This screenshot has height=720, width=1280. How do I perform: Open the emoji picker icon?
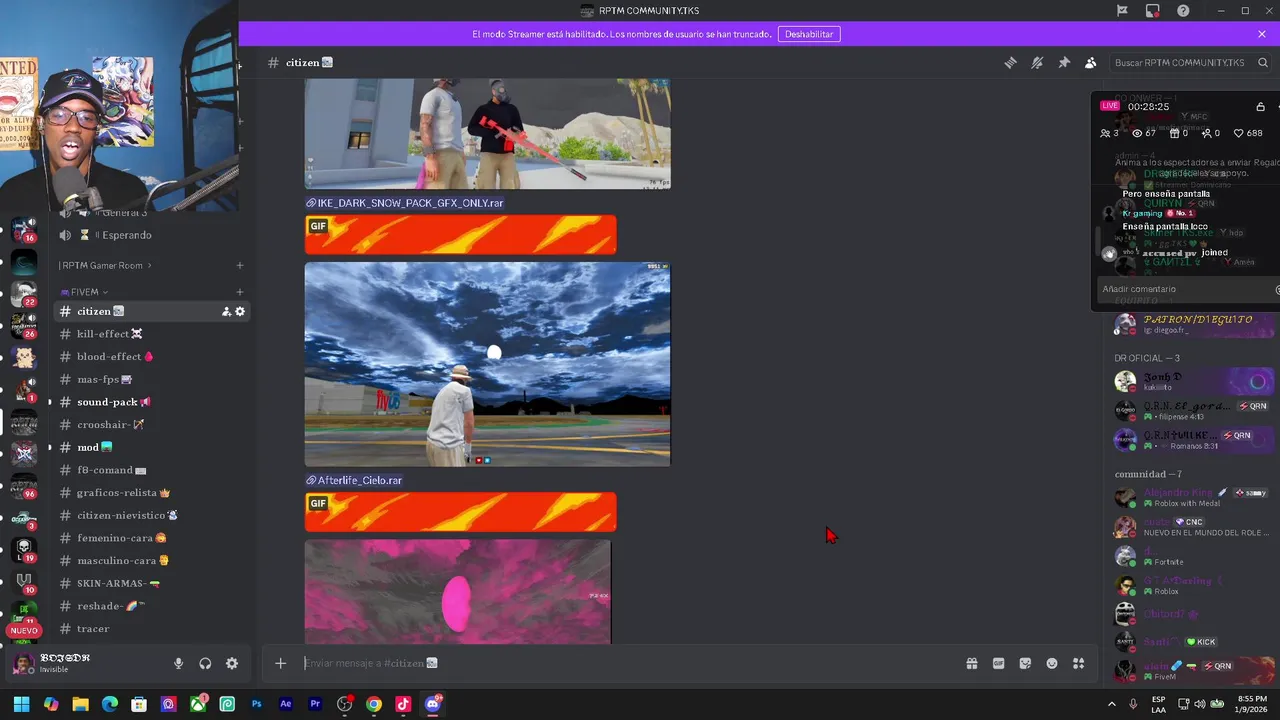click(x=1052, y=663)
